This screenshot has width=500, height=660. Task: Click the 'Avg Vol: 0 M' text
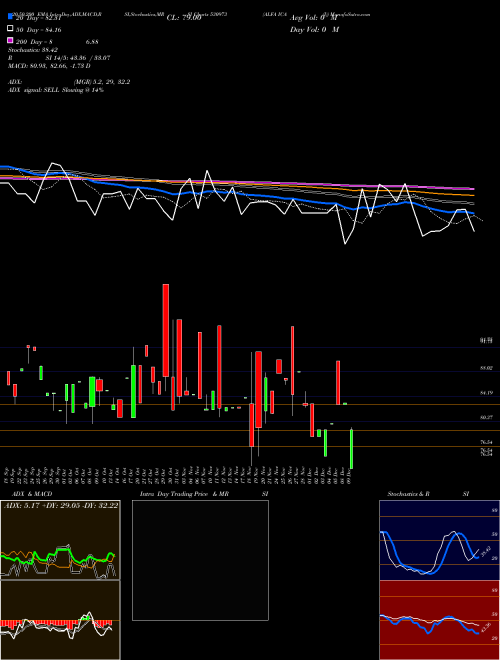pos(314,18)
